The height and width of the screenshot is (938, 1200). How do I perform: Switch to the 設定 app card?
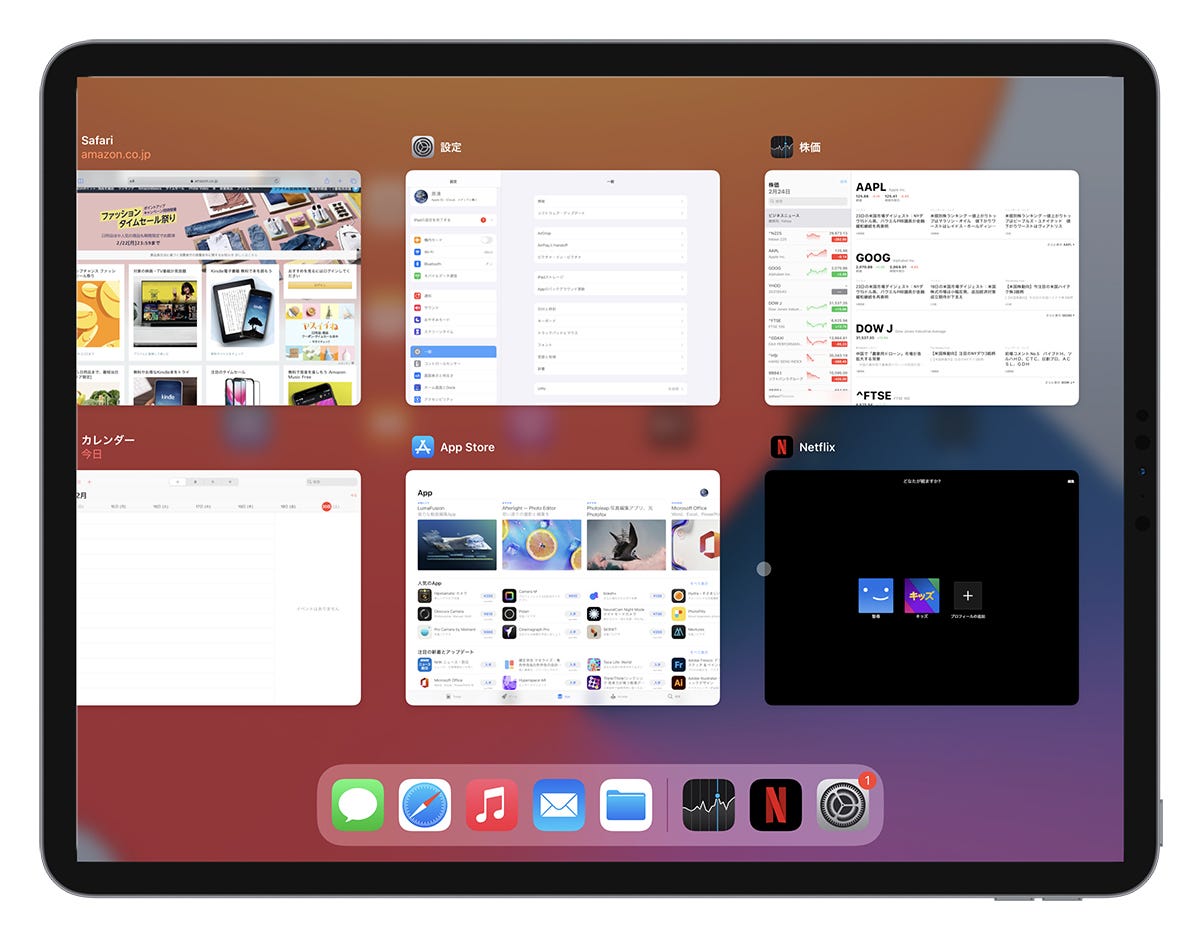(563, 288)
